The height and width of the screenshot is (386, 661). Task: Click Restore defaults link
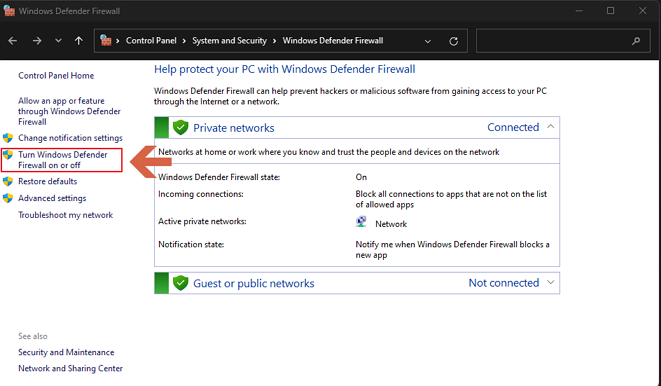(48, 181)
